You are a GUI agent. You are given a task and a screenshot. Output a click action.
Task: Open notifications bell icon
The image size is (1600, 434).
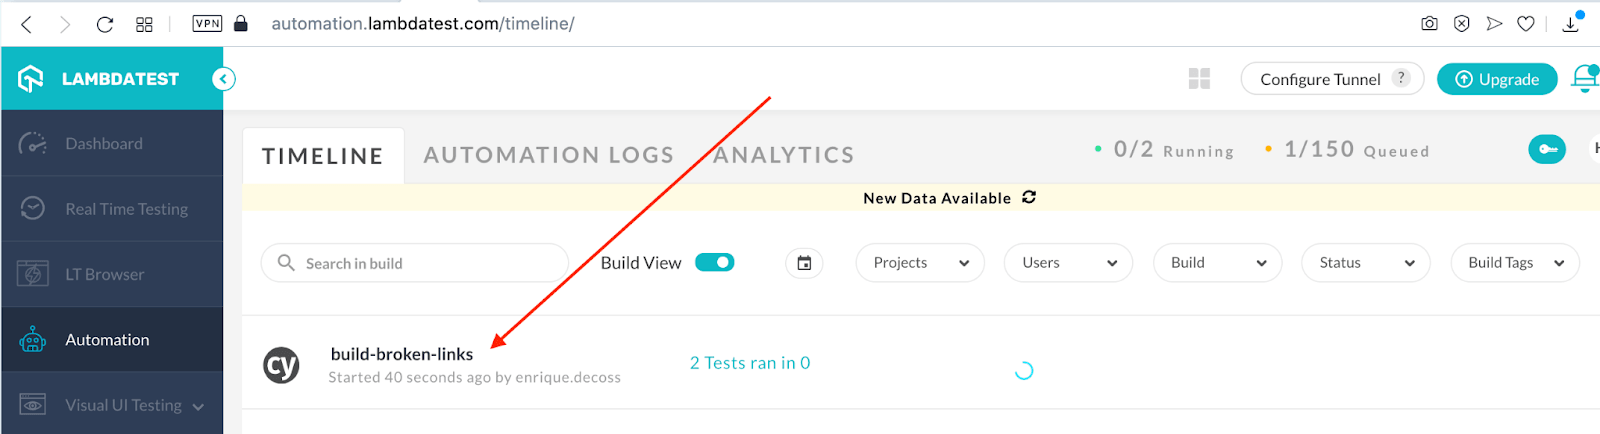click(x=1586, y=78)
